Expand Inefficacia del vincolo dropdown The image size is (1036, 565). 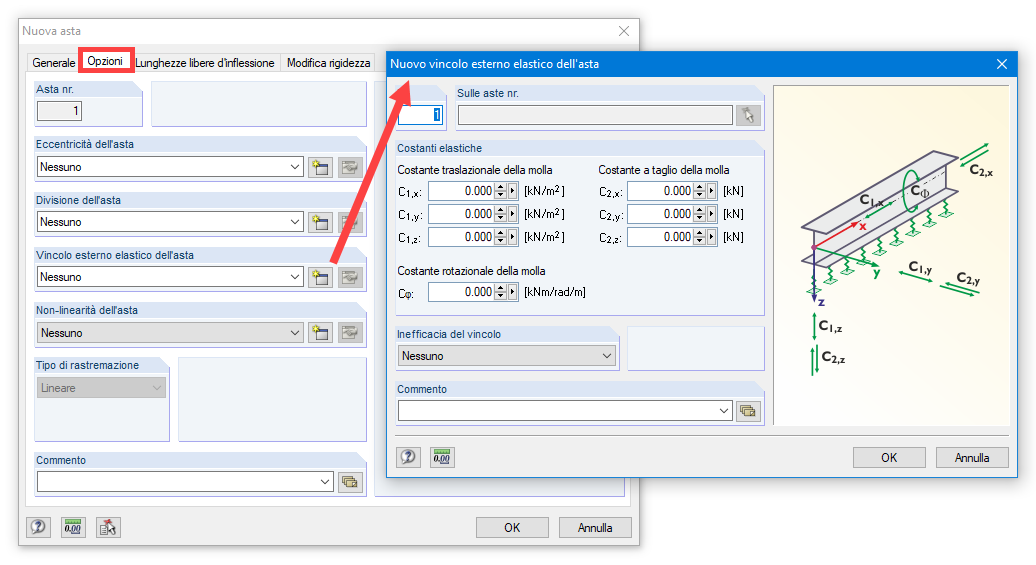click(607, 356)
